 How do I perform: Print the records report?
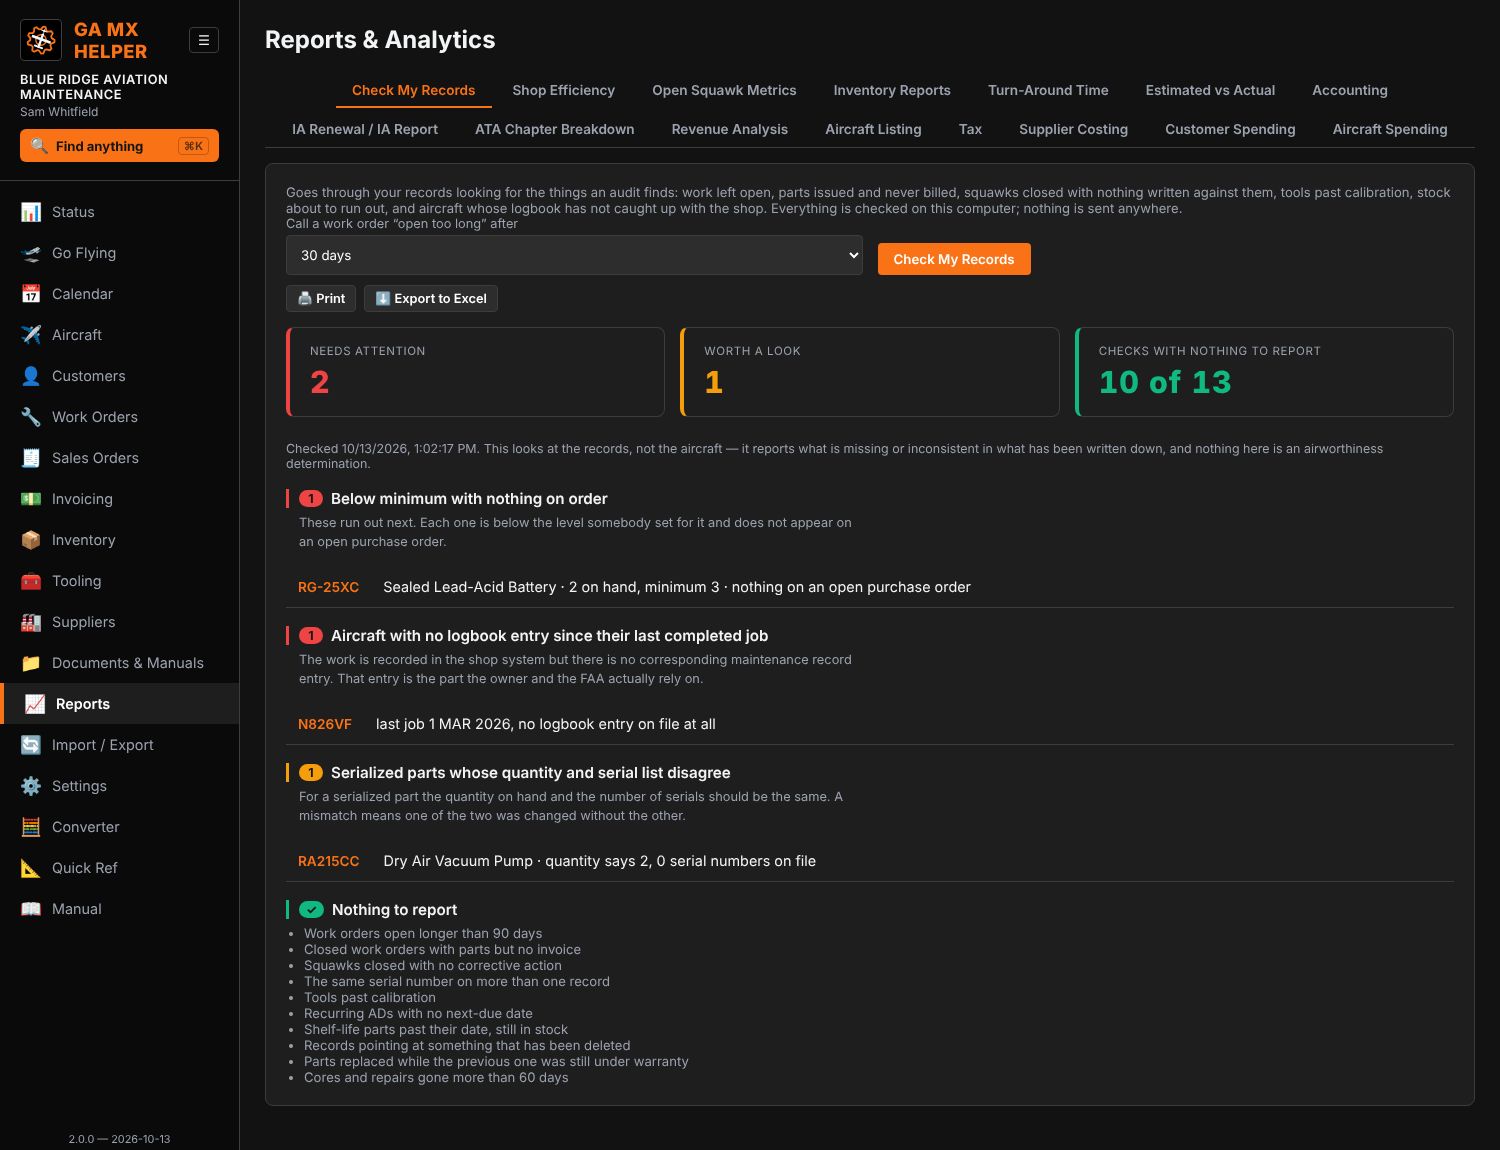321,298
